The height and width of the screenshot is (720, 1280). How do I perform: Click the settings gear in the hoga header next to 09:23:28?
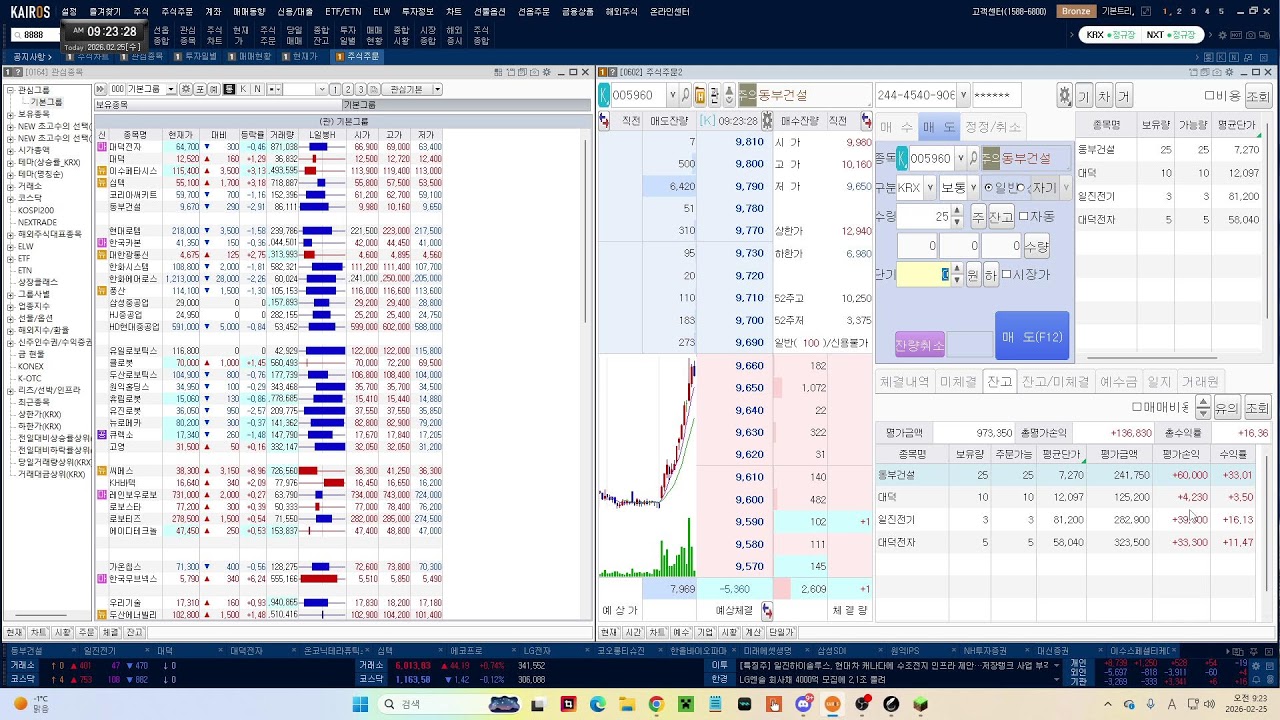pyautogui.click(x=767, y=120)
